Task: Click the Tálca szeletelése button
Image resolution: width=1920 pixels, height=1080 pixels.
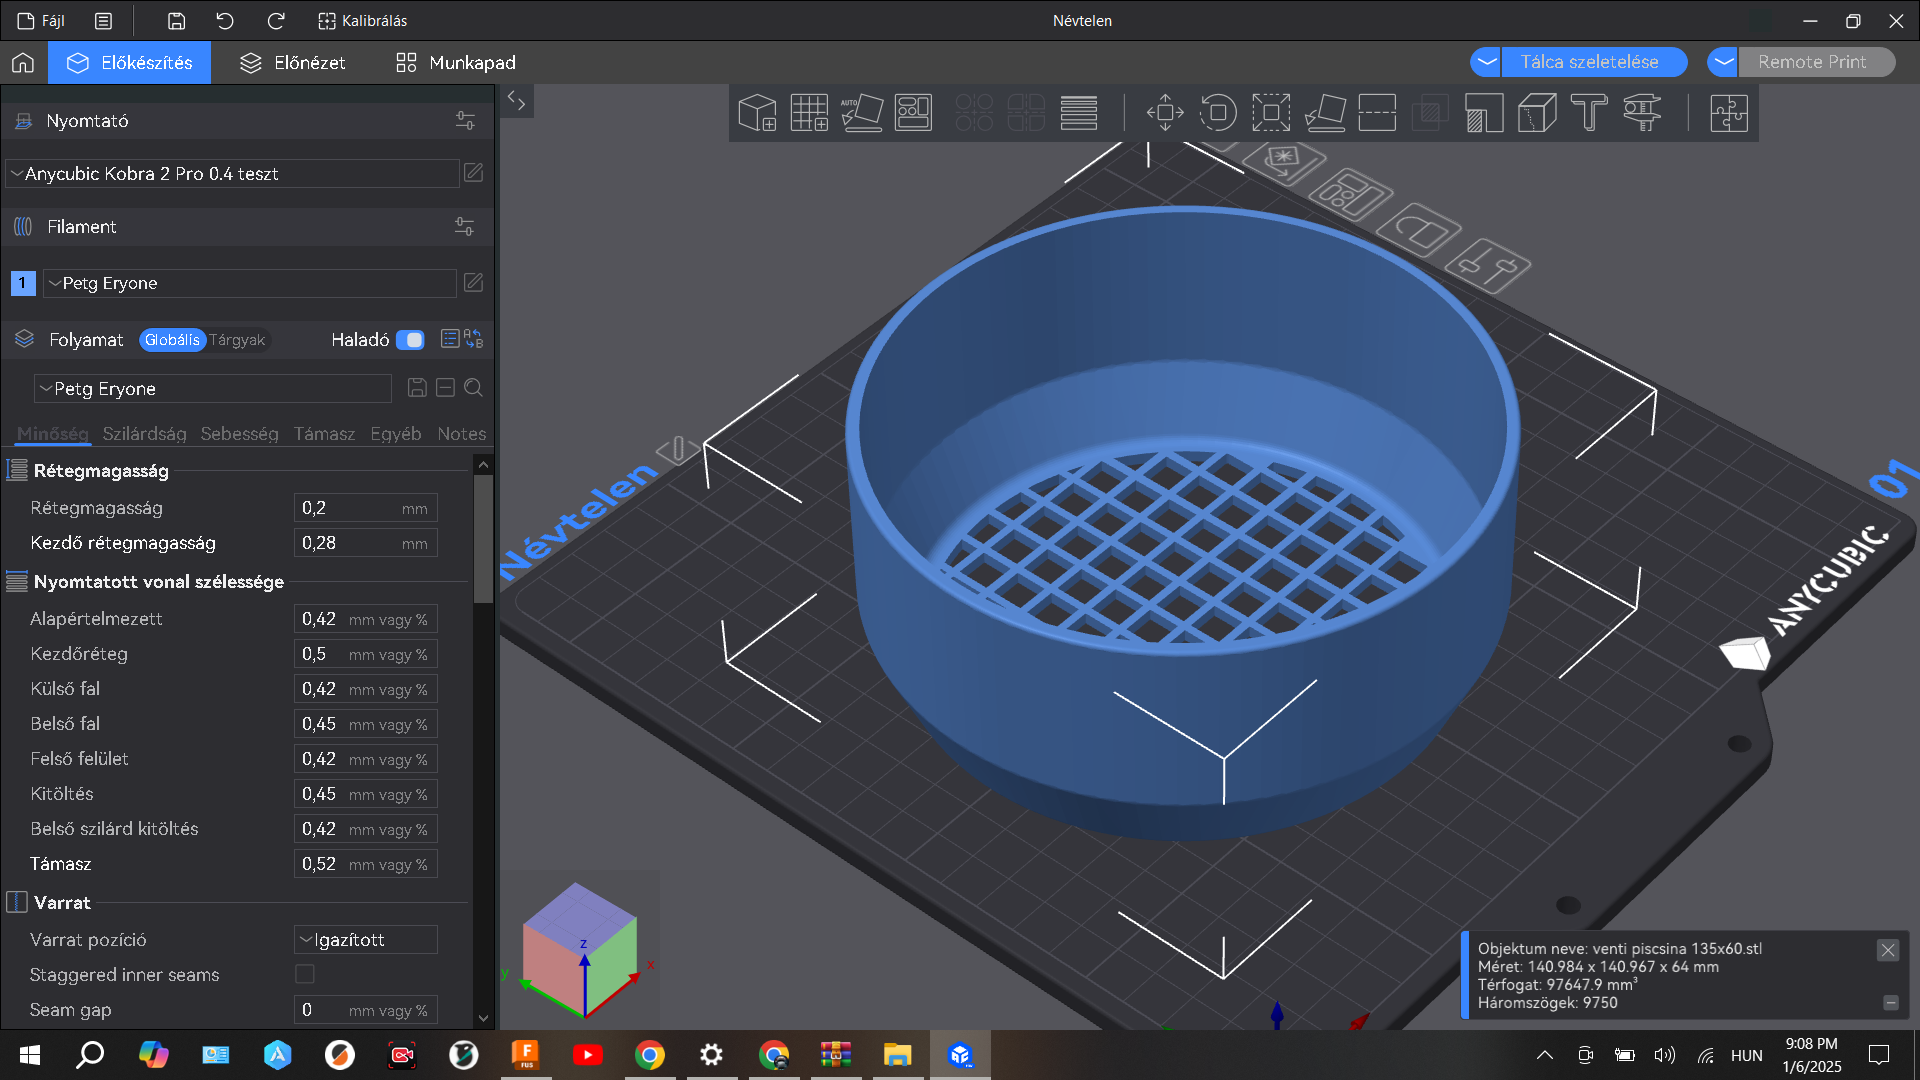Action: [x=1594, y=62]
